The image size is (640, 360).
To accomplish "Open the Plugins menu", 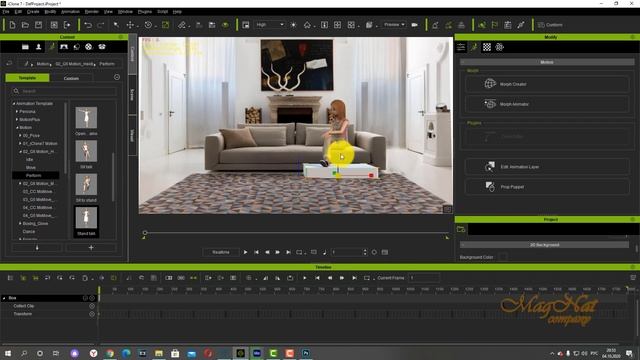I will coord(144,12).
